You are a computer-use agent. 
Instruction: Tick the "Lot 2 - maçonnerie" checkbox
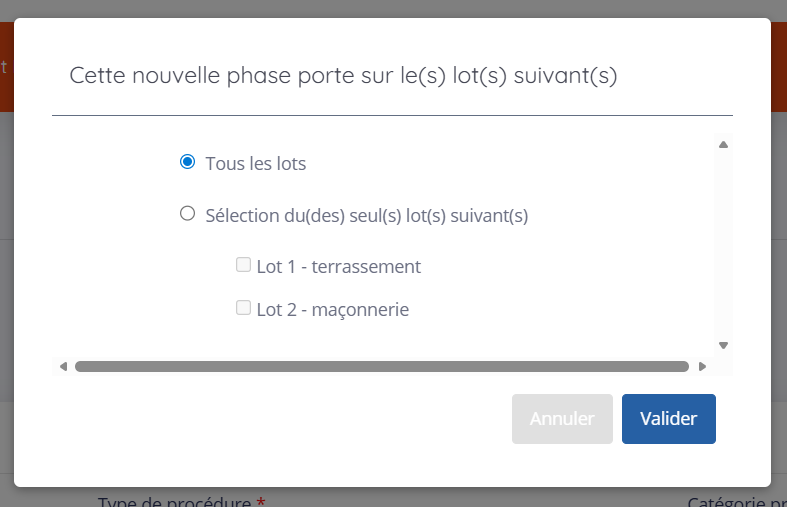click(243, 308)
